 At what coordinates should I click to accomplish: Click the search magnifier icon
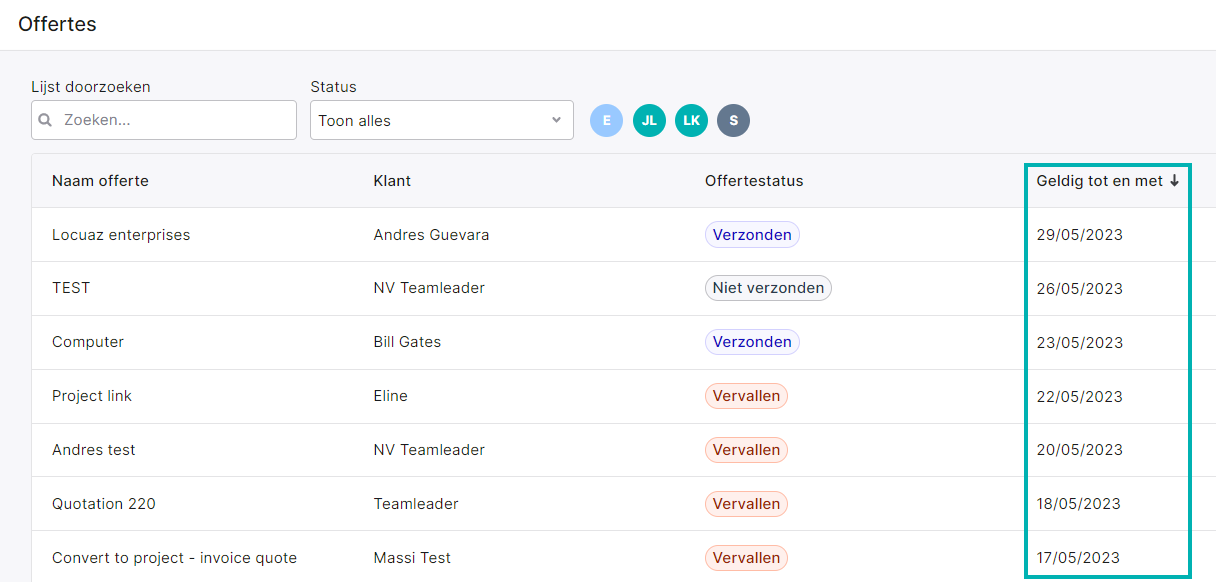45,120
